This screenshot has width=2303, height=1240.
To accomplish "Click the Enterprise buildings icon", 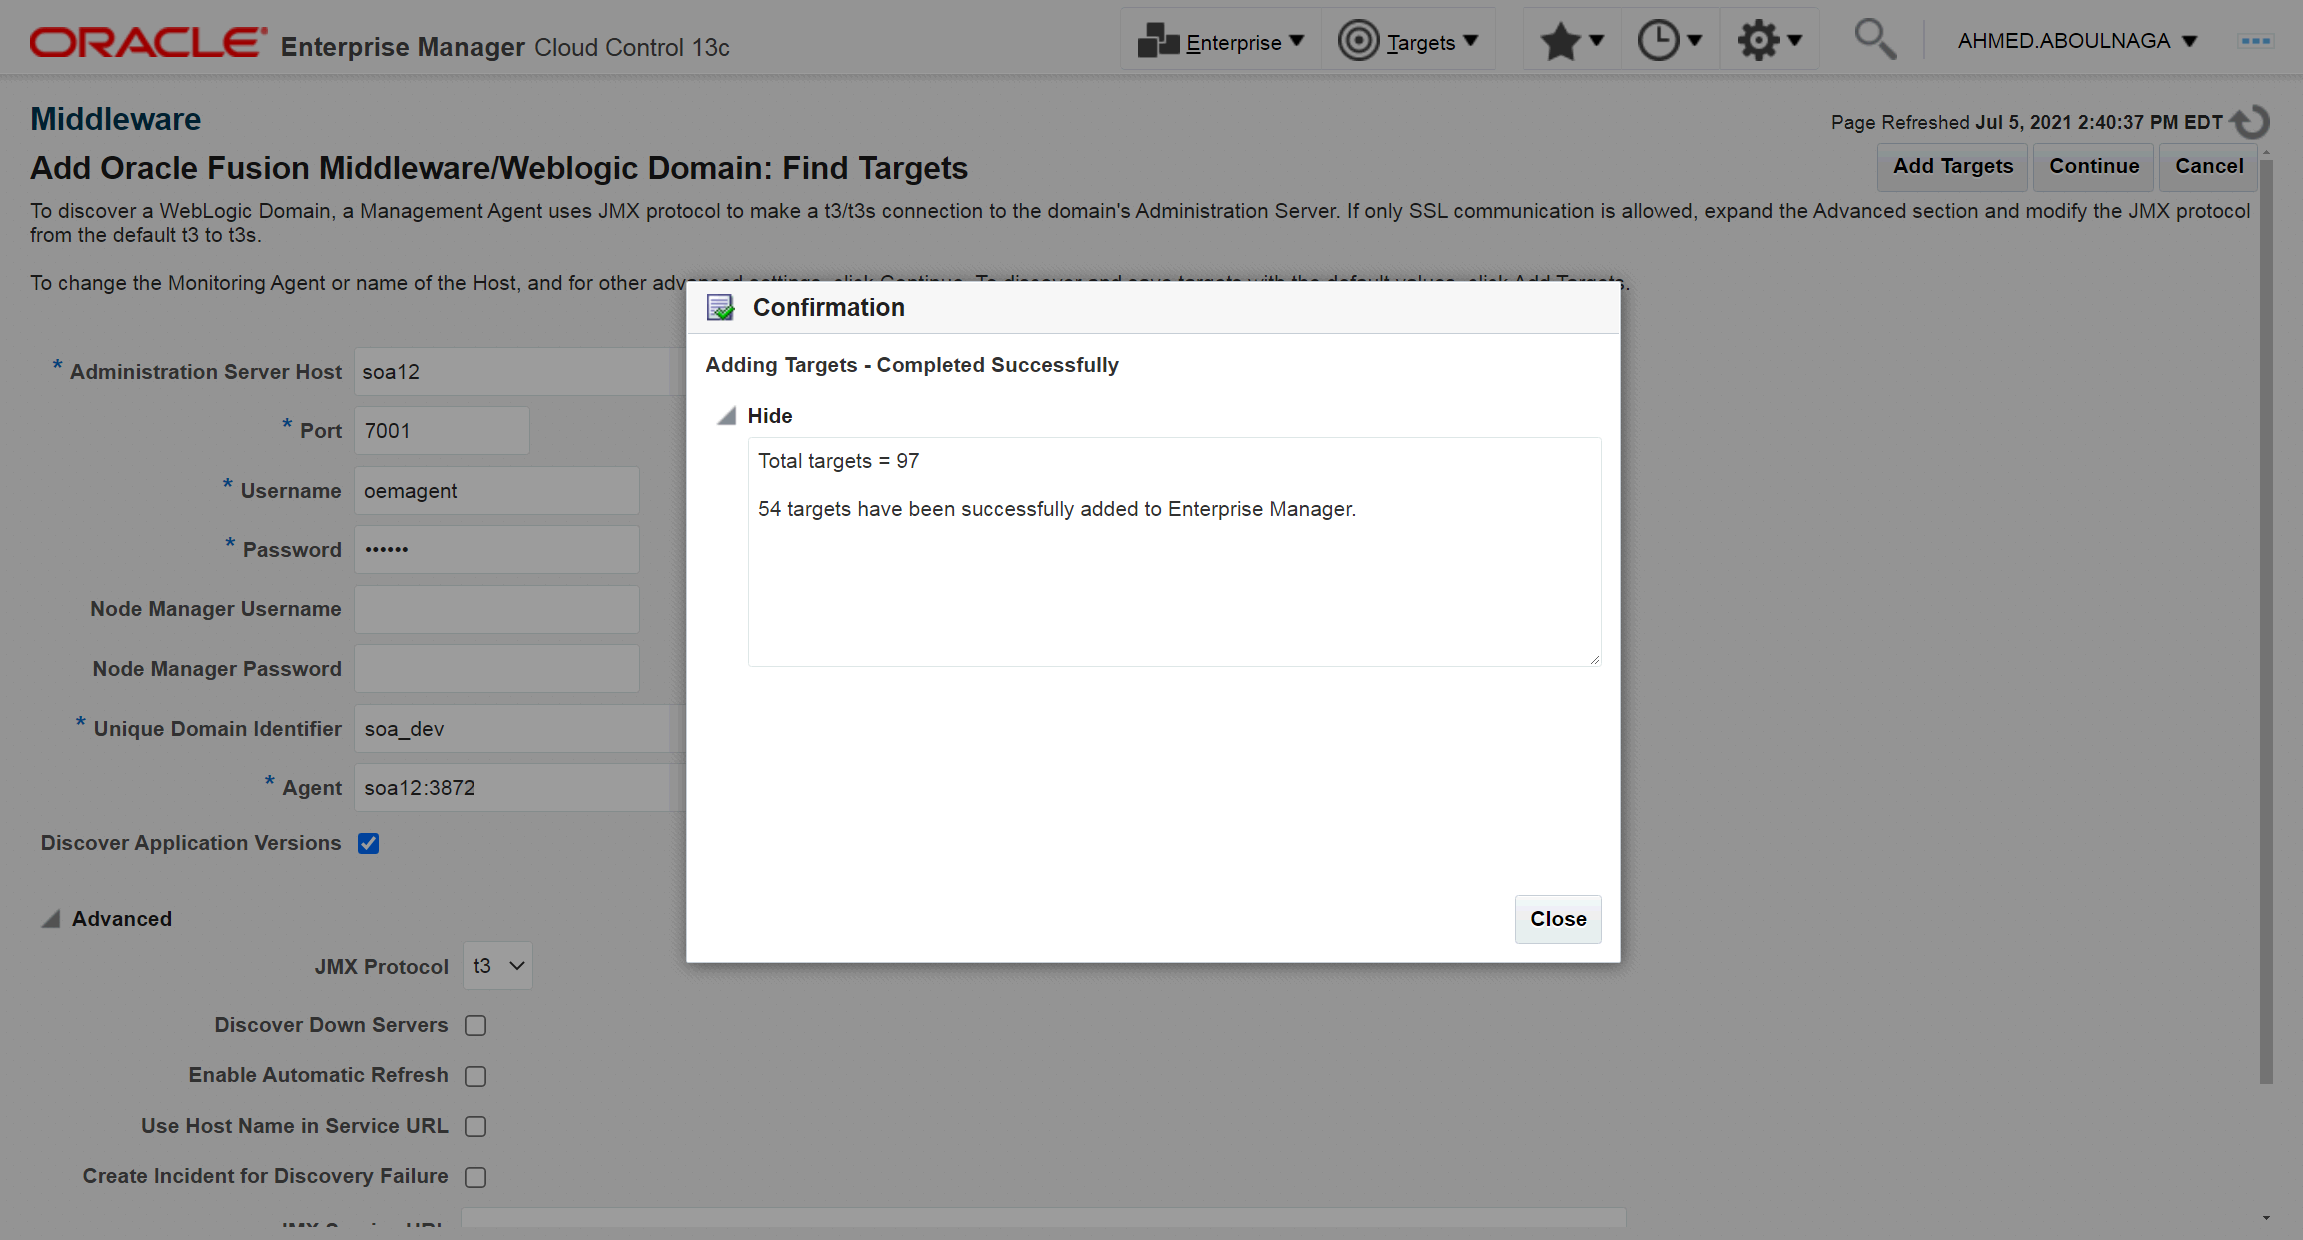I will click(x=1158, y=42).
